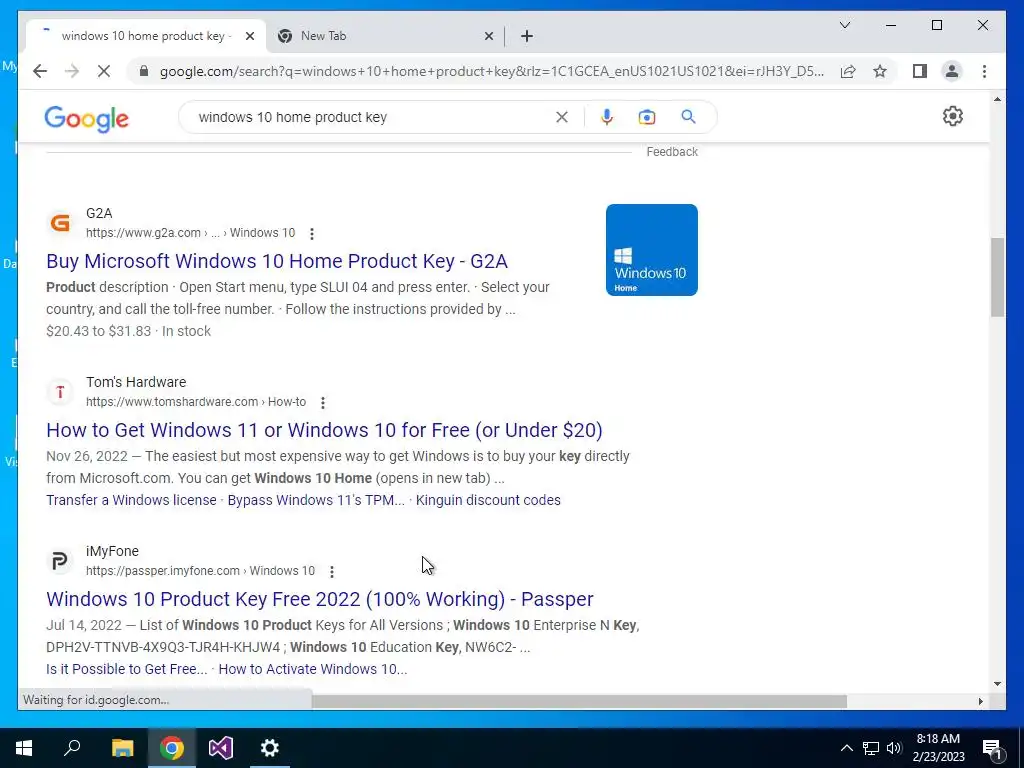The width and height of the screenshot is (1024, 768).
Task: Share this page icon in address bar
Action: (848, 71)
